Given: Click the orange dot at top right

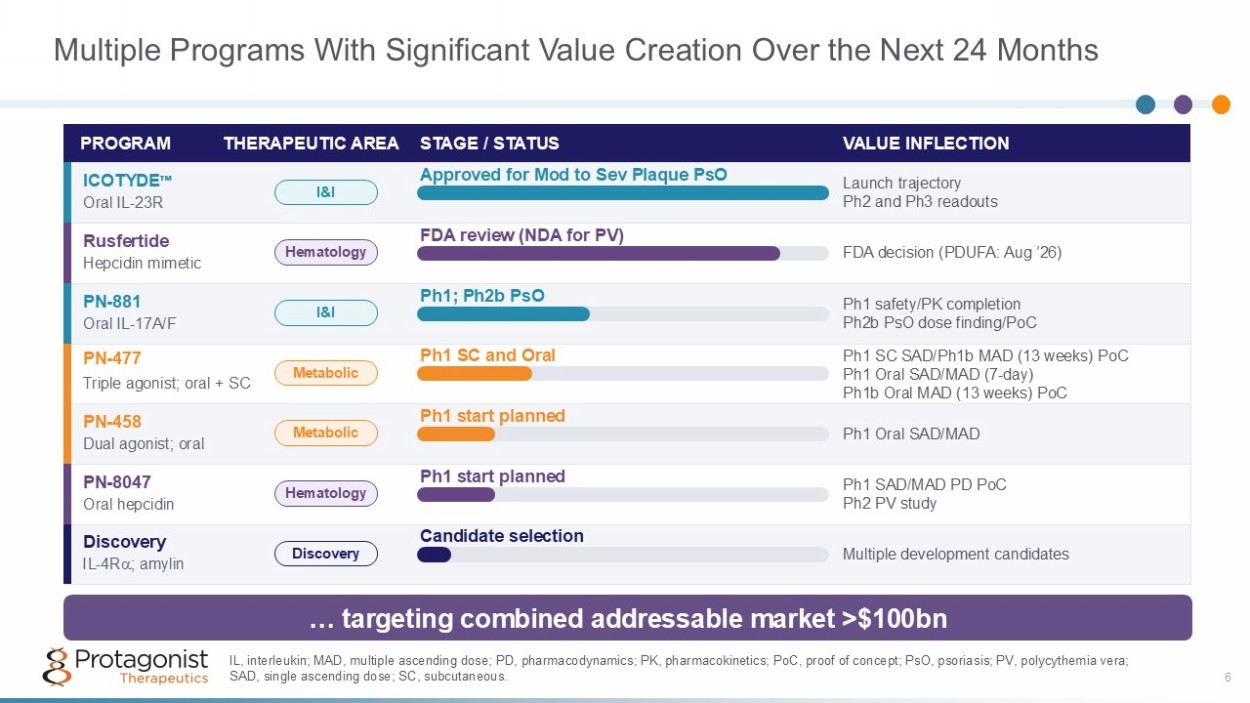Looking at the screenshot, I should [x=1221, y=104].
